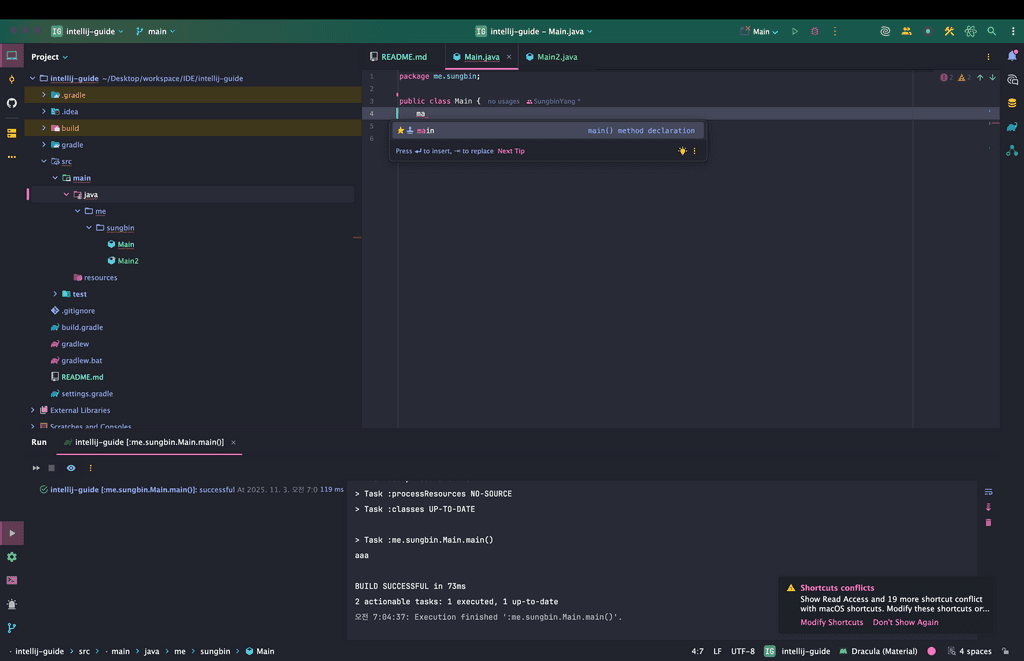Open the Gradle elephant tool window

coord(1012,127)
